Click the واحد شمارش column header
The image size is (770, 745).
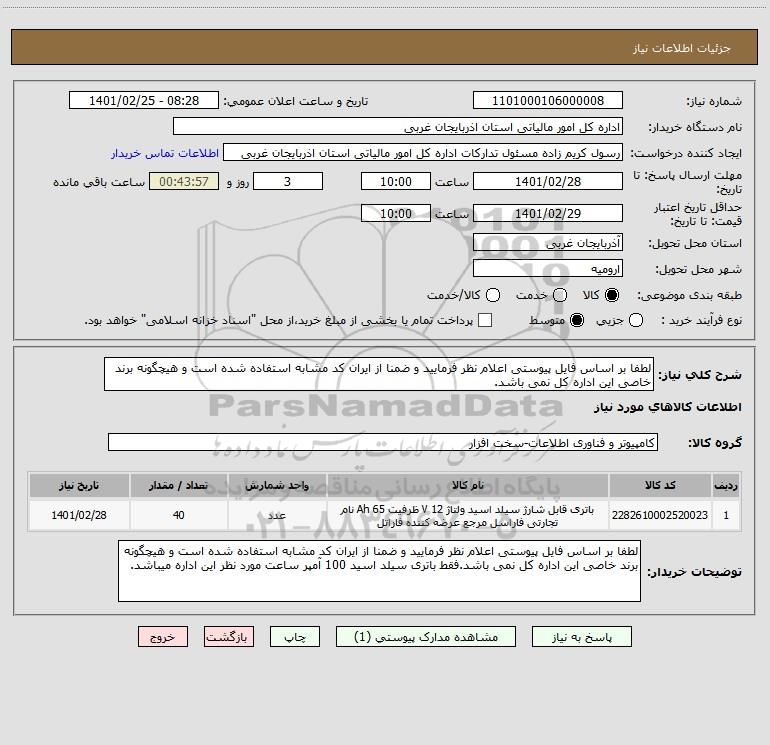pyautogui.click(x=277, y=485)
